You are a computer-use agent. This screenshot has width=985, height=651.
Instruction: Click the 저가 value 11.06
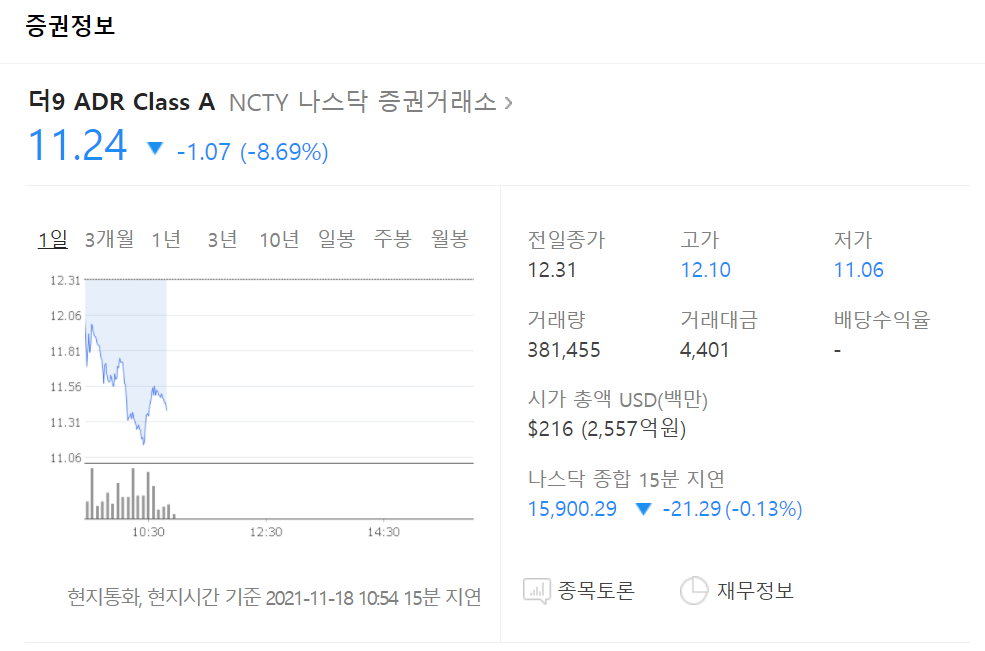coord(858,270)
